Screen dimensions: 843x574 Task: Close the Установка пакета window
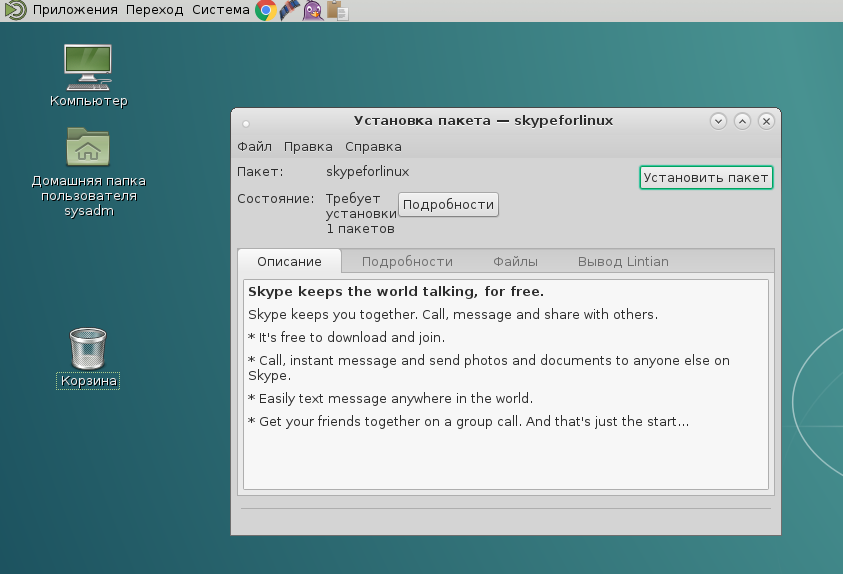pos(766,121)
